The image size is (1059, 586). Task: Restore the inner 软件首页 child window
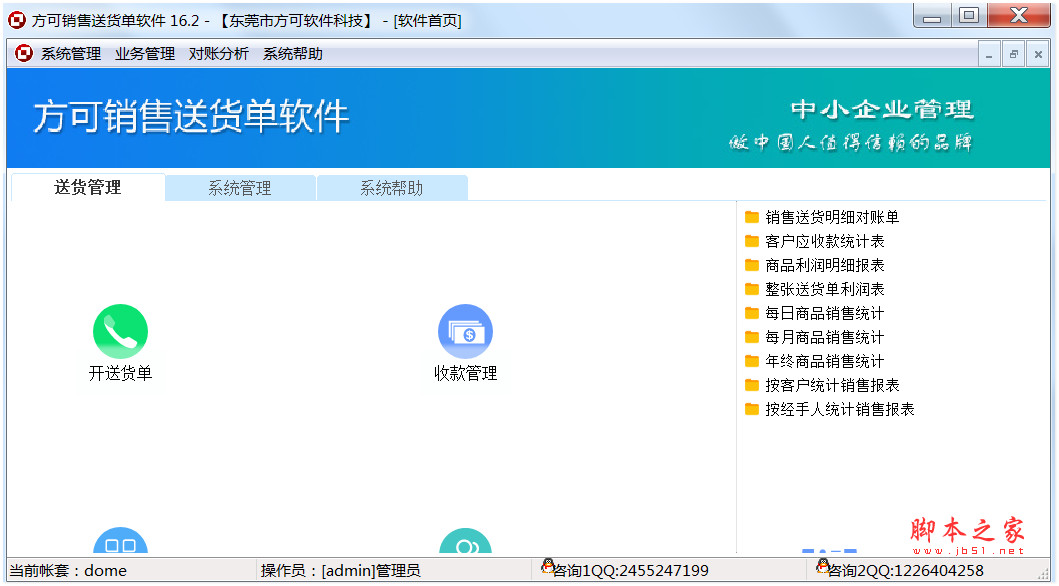(1014, 55)
